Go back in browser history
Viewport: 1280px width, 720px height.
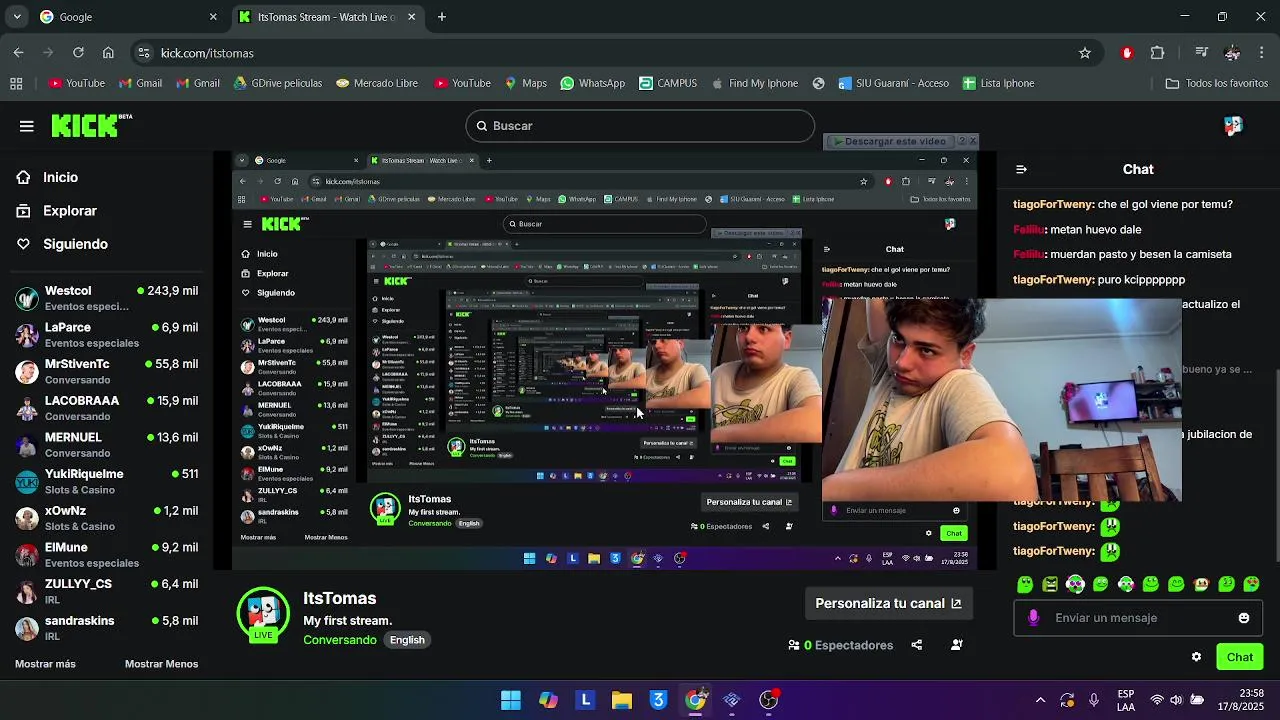(19, 53)
